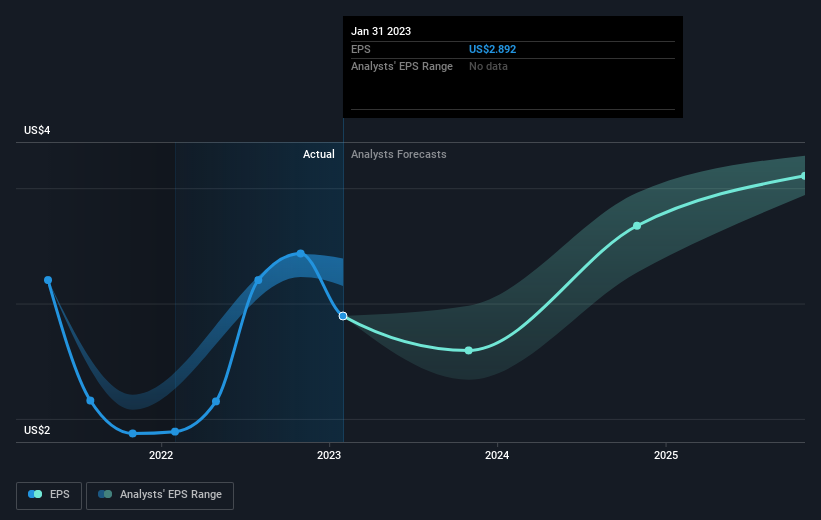Click the 'Analysts' EPS Range' tooltip row label
Image resolution: width=821 pixels, height=520 pixels.
click(x=402, y=67)
